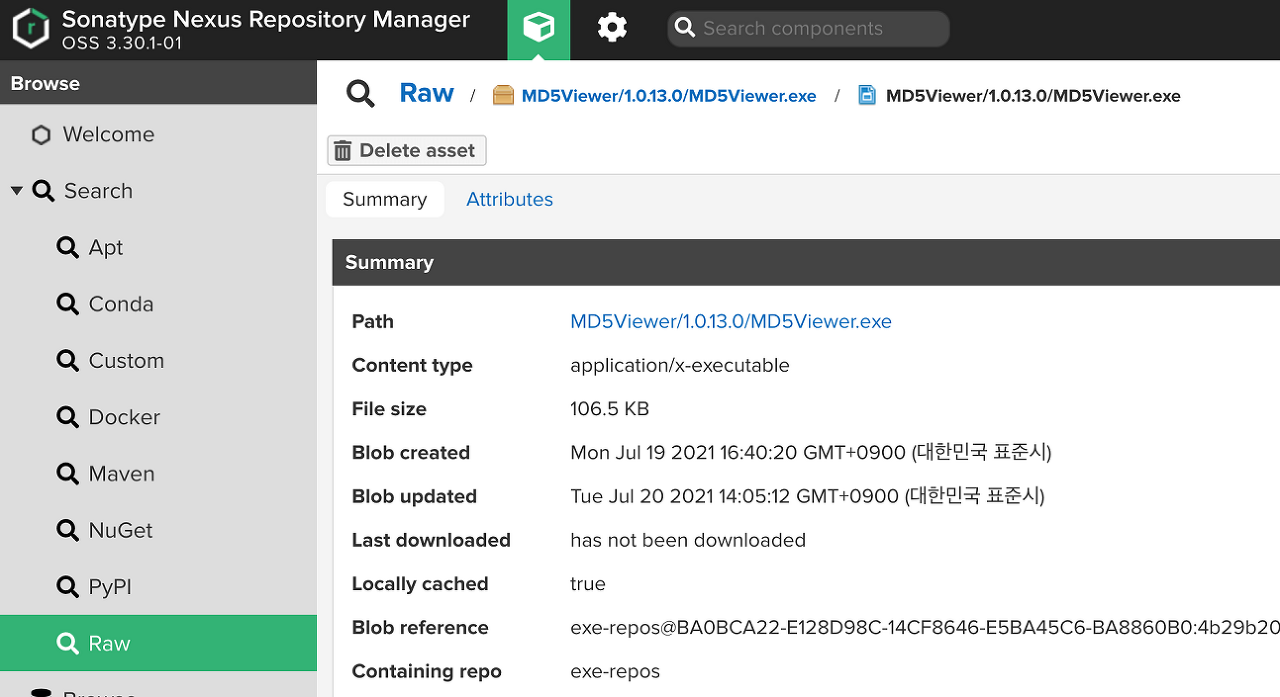Image resolution: width=1280 pixels, height=697 pixels.
Task: Click the Sonatype Nexus Repository Manager title
Action: point(266,19)
